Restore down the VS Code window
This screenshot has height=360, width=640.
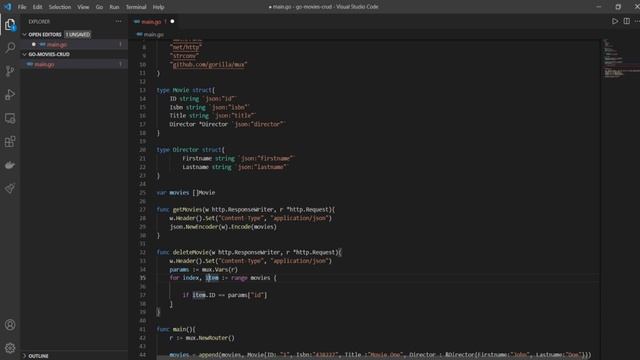coord(618,7)
